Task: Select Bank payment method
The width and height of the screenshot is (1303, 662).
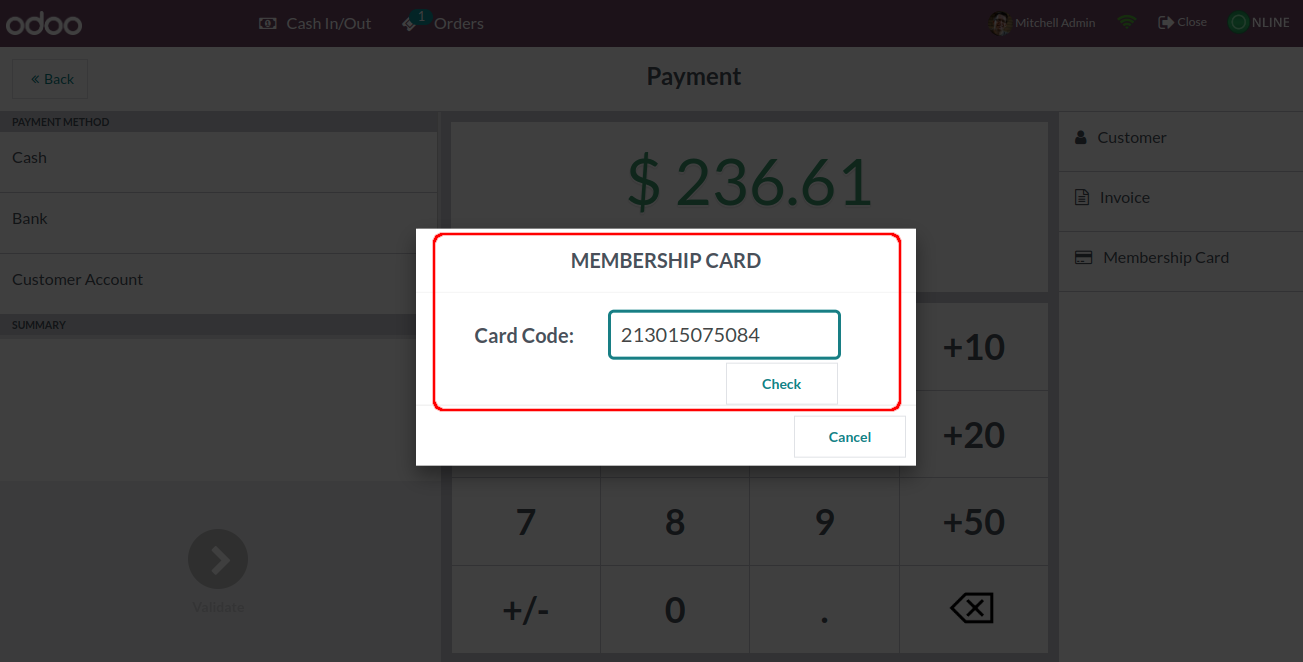Action: (x=218, y=219)
